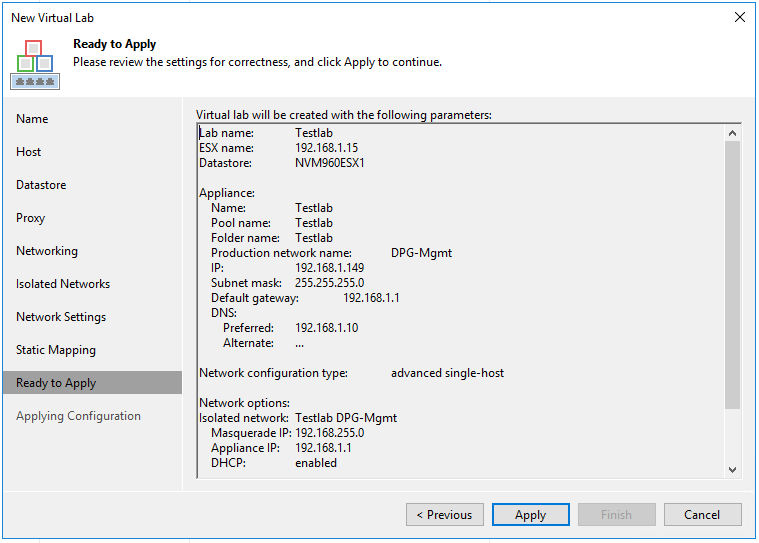
Task: Click the summary vertical scrollbar thumb
Action: (x=733, y=275)
